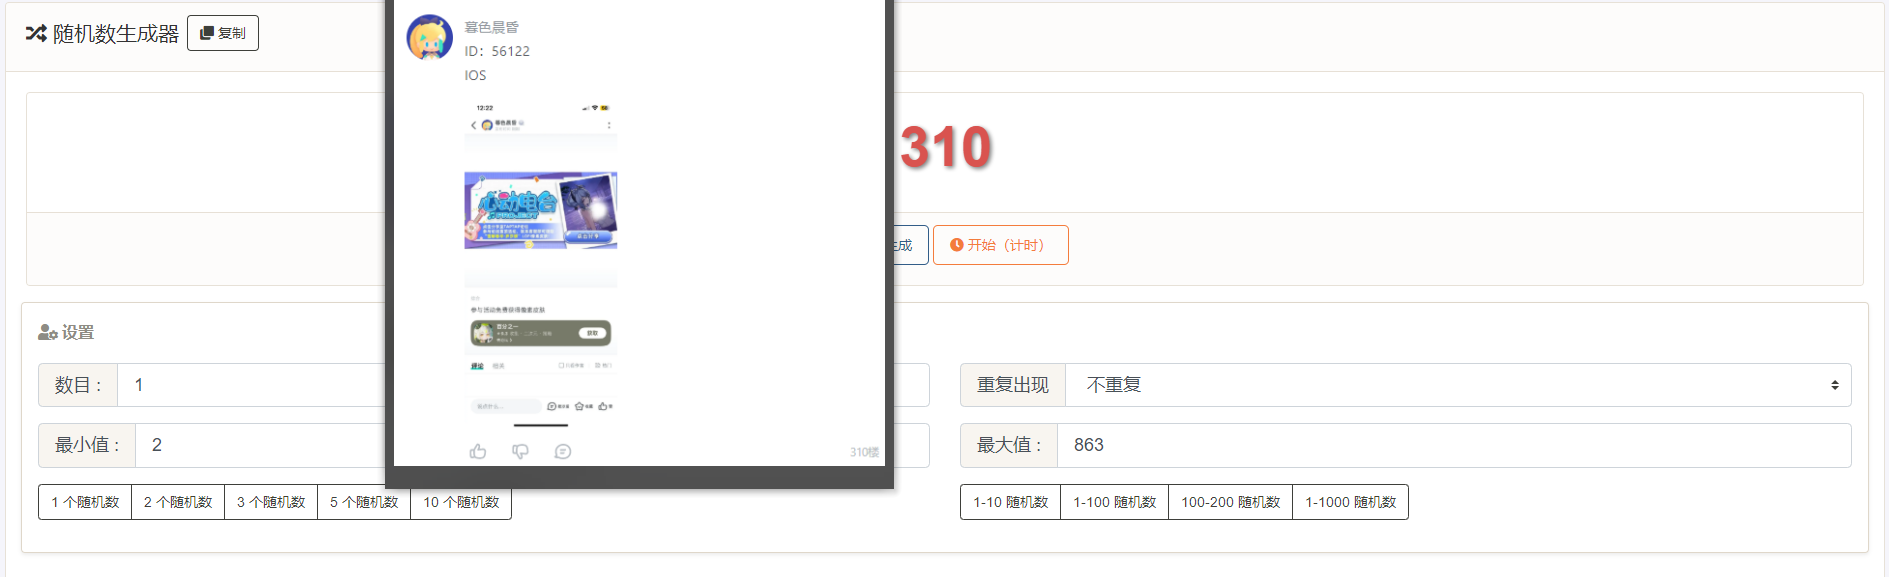Image resolution: width=1889 pixels, height=577 pixels.
Task: Click the thumbs-down icon on overlay post
Action: pos(520,452)
